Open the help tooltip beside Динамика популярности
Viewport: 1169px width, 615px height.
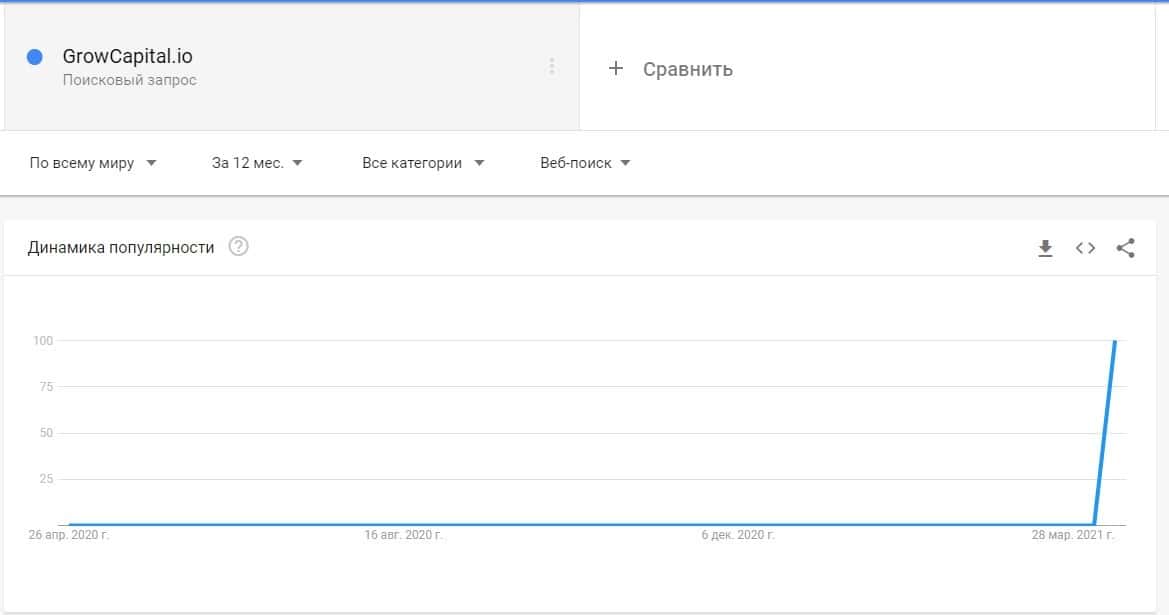point(239,247)
